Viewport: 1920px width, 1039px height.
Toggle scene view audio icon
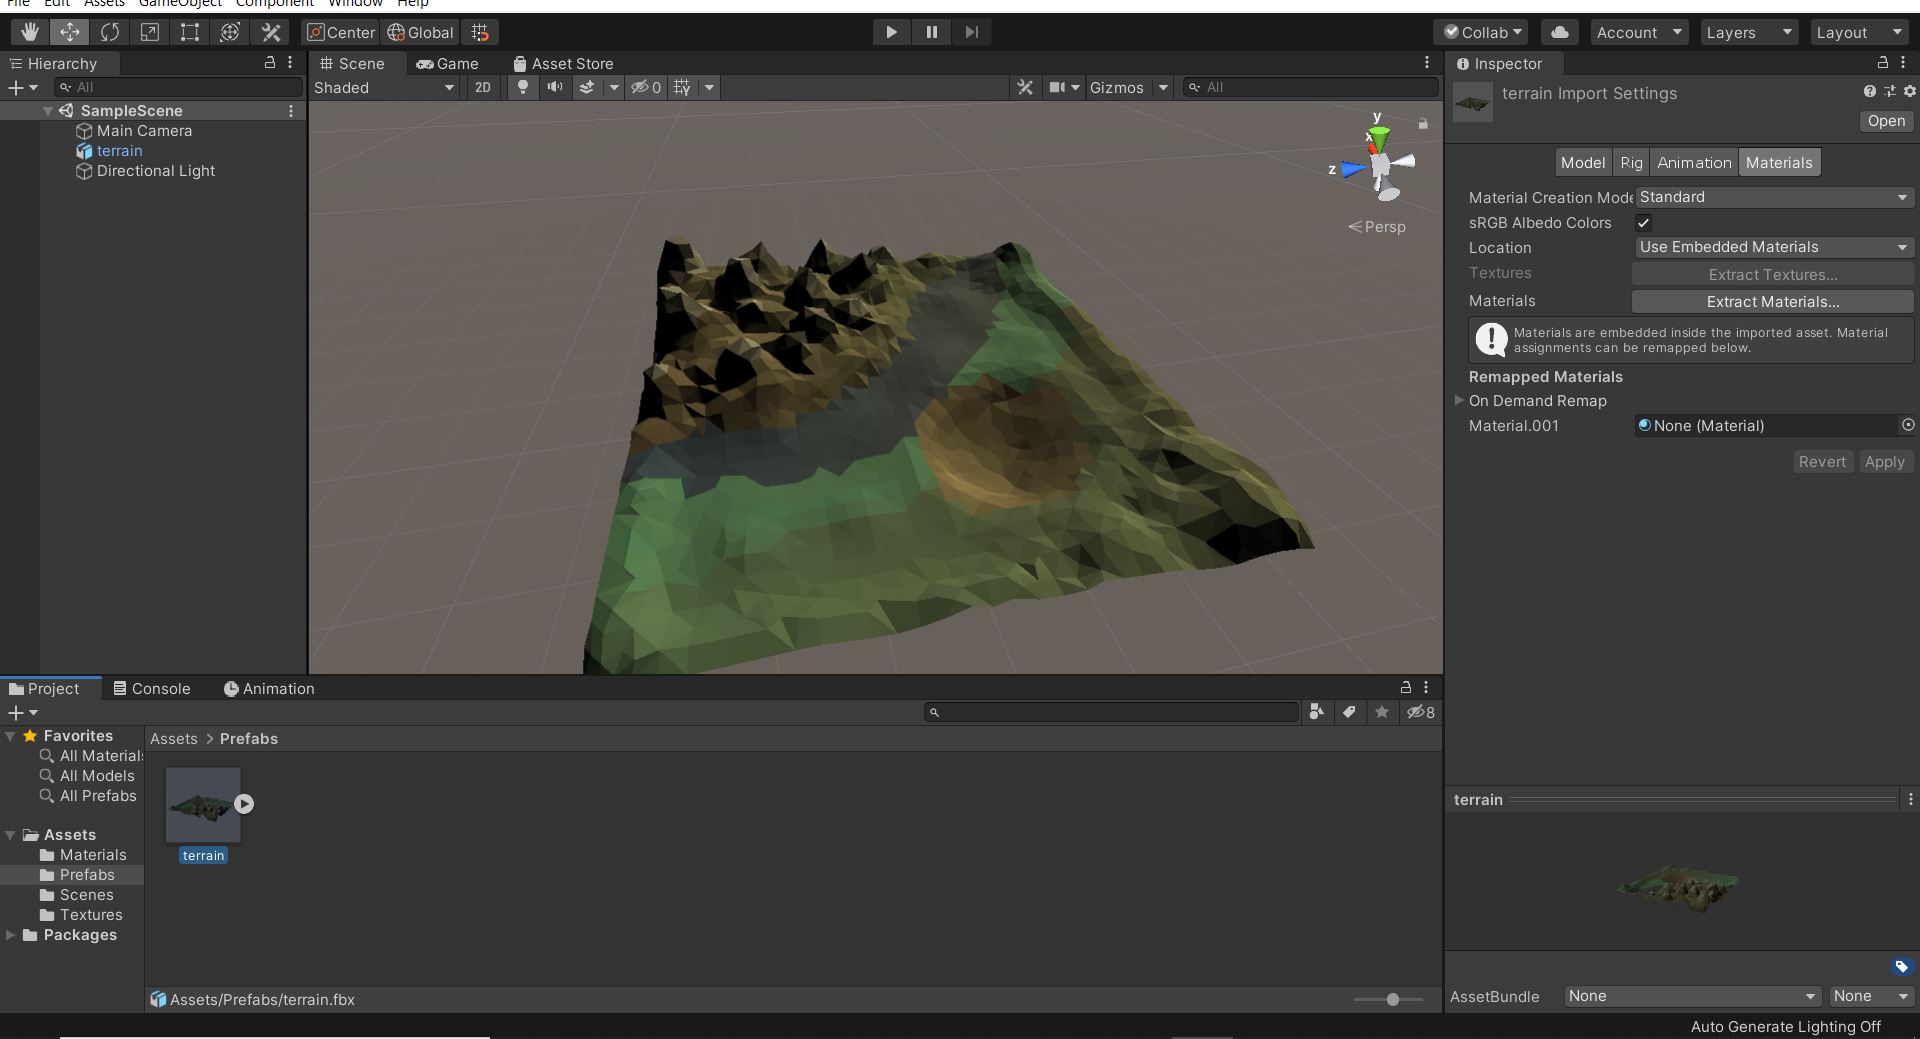tap(555, 87)
